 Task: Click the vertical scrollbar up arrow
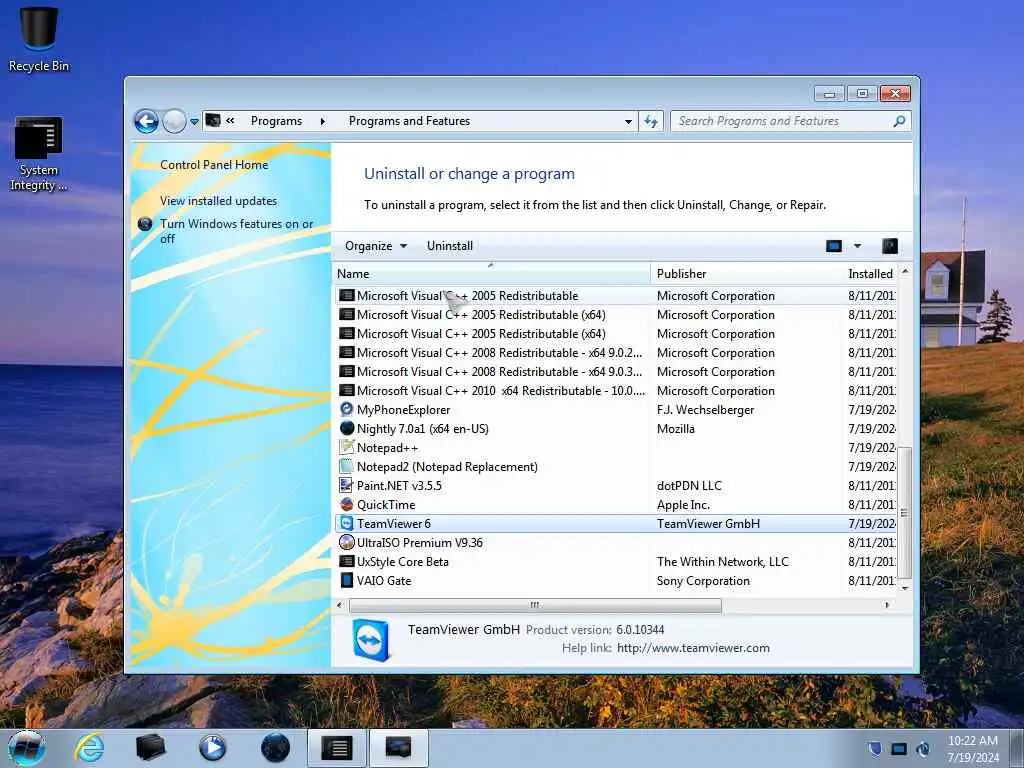pyautogui.click(x=905, y=270)
